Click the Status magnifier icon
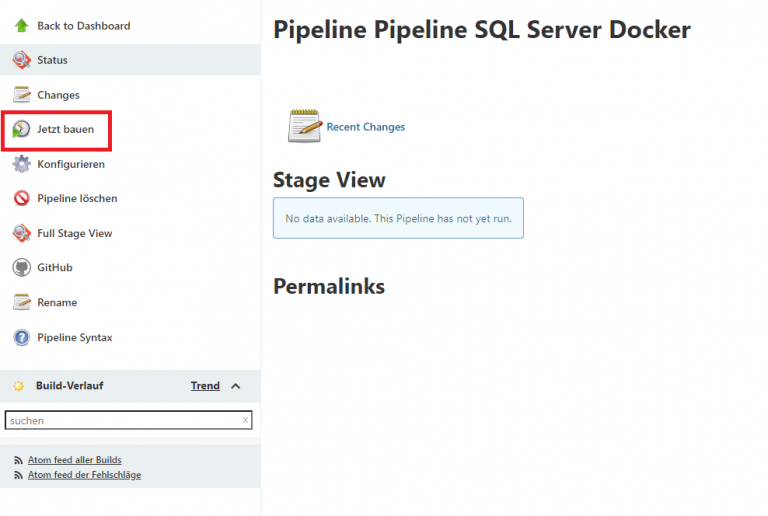 click(x=22, y=60)
